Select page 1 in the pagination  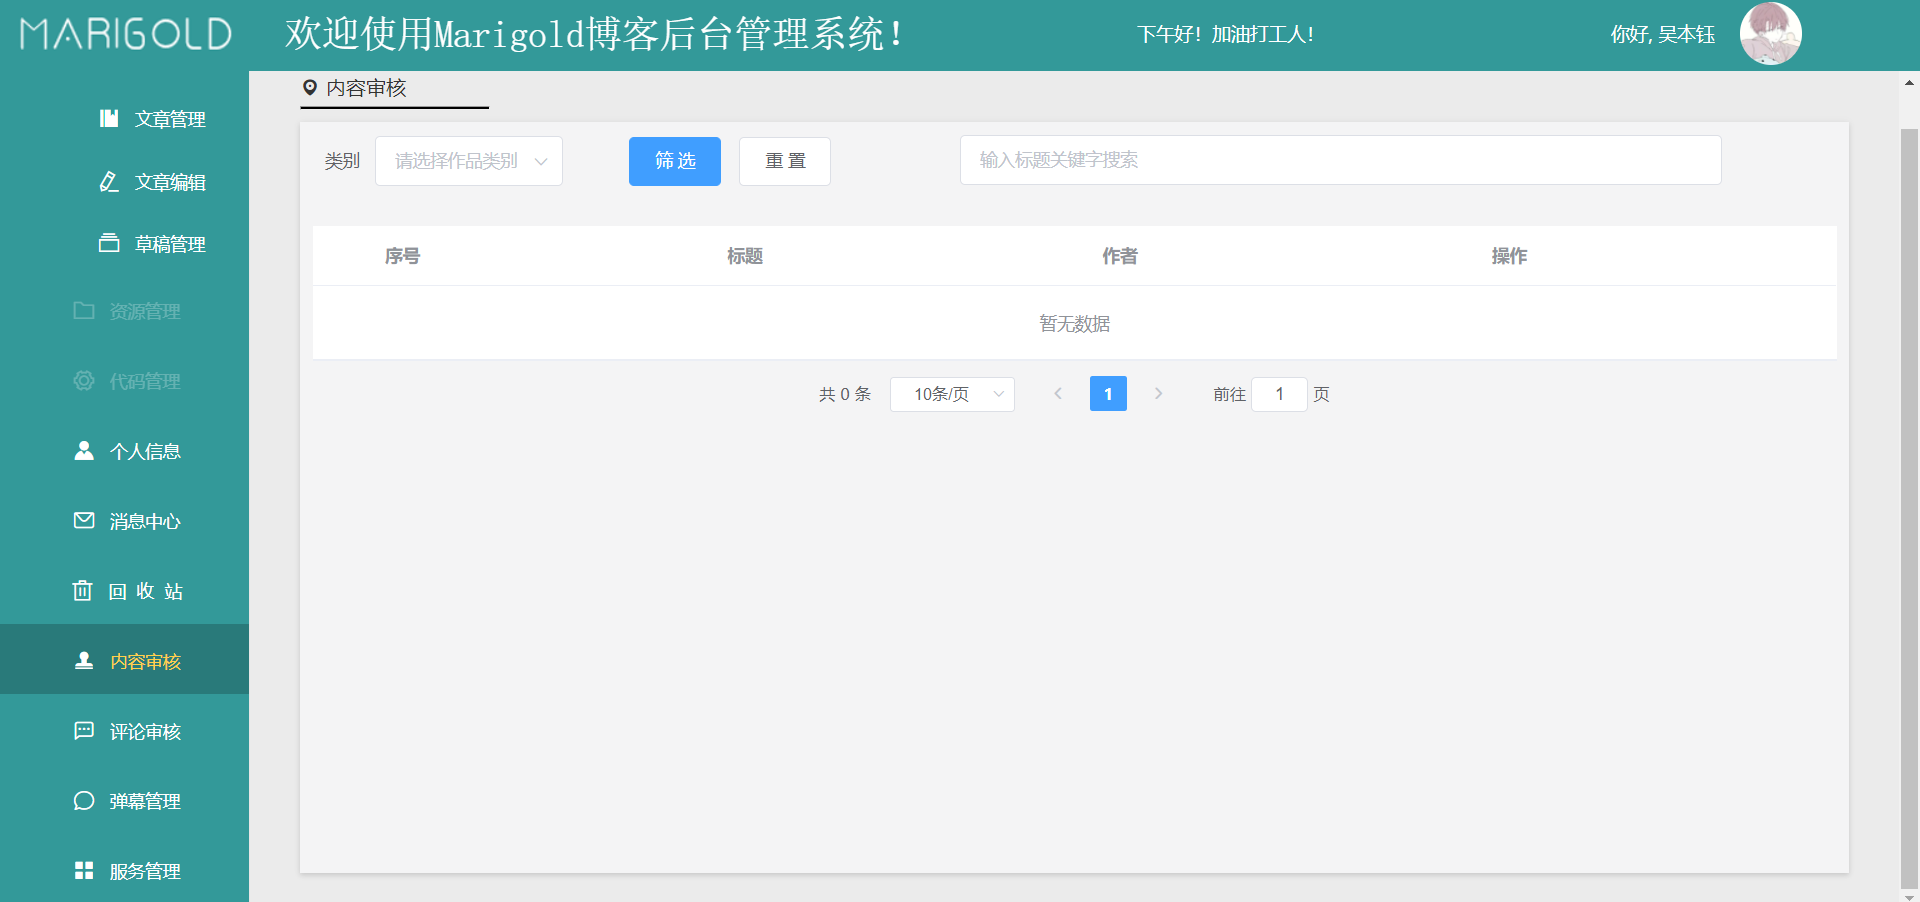point(1108,394)
